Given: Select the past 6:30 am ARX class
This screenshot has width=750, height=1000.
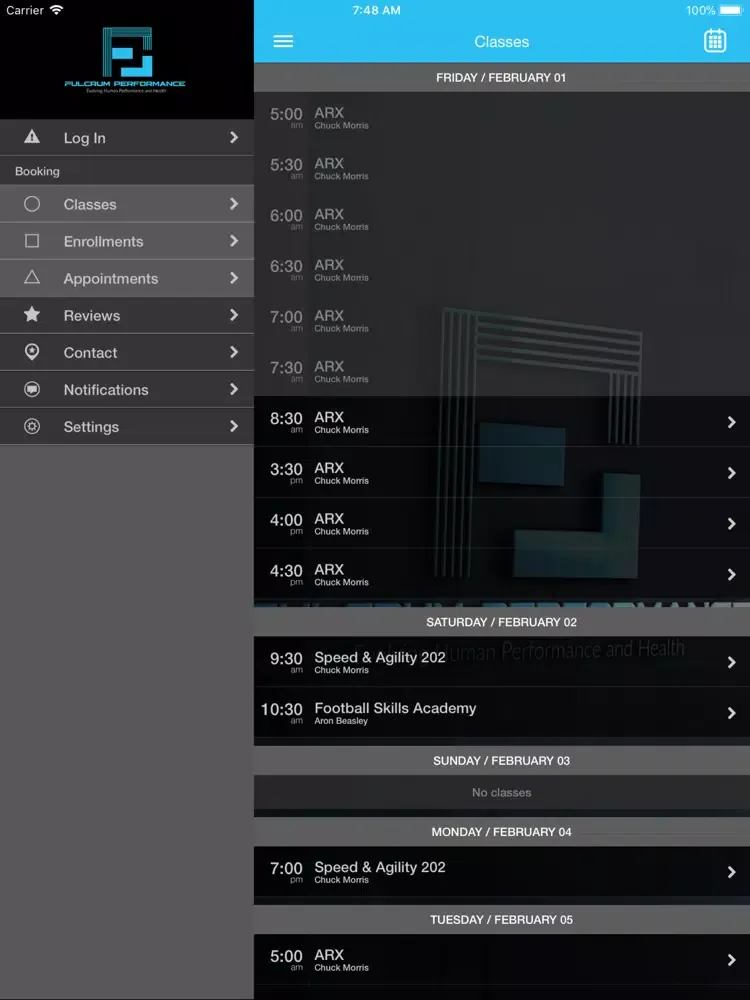Looking at the screenshot, I should (502, 270).
